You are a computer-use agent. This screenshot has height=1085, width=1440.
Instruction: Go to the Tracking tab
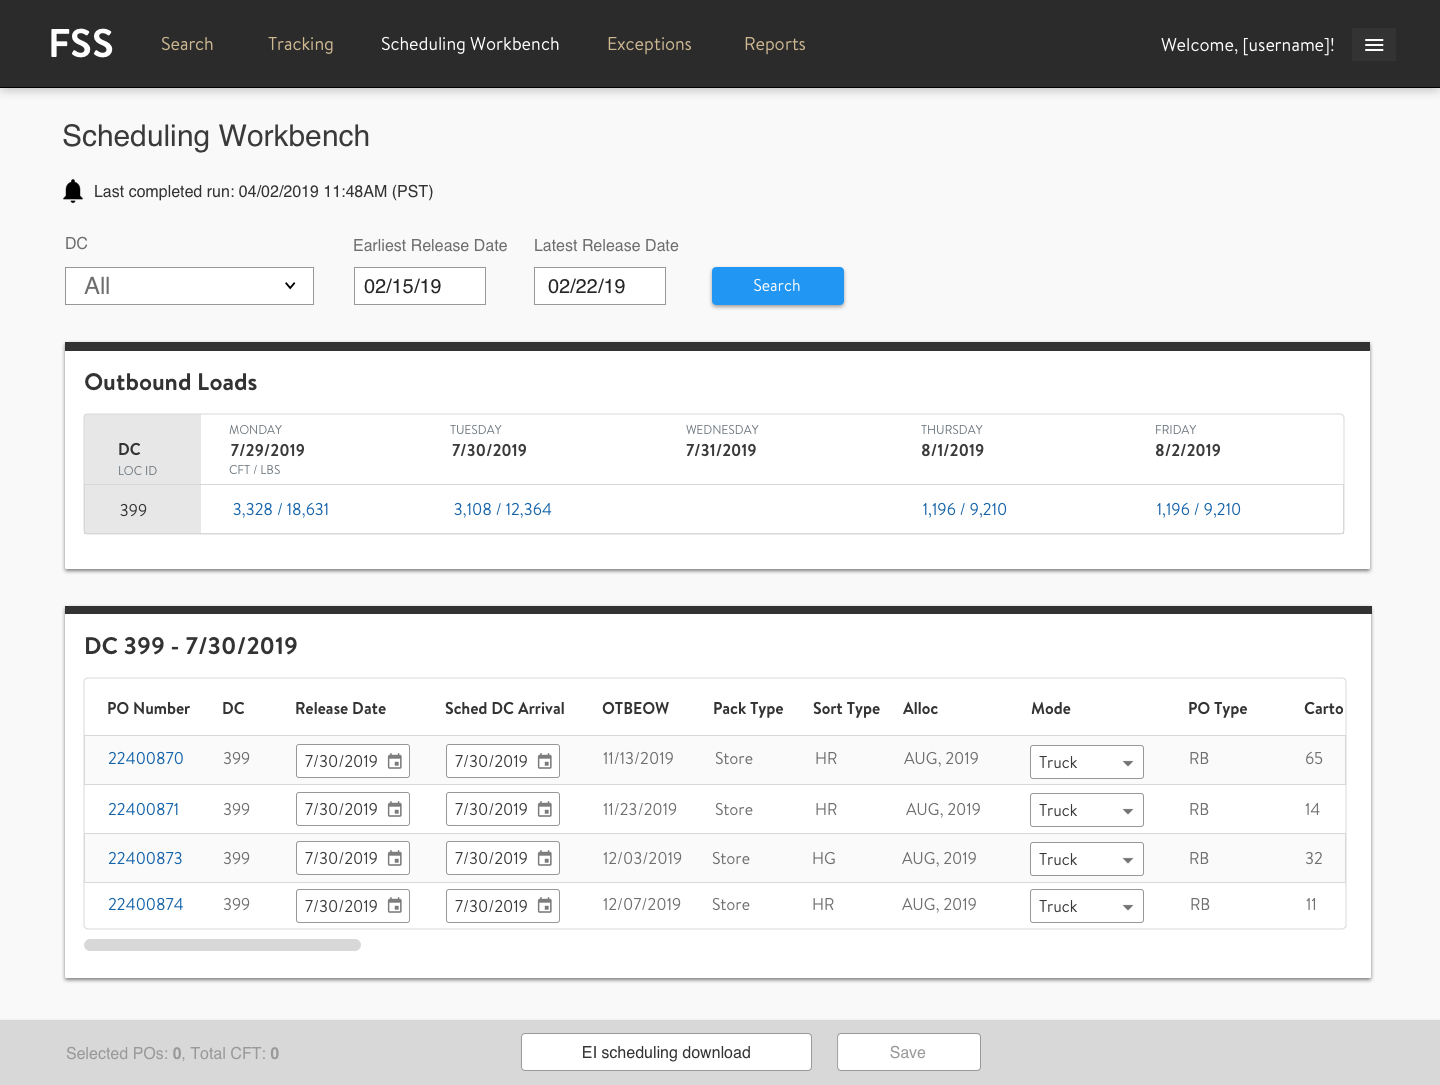click(300, 44)
